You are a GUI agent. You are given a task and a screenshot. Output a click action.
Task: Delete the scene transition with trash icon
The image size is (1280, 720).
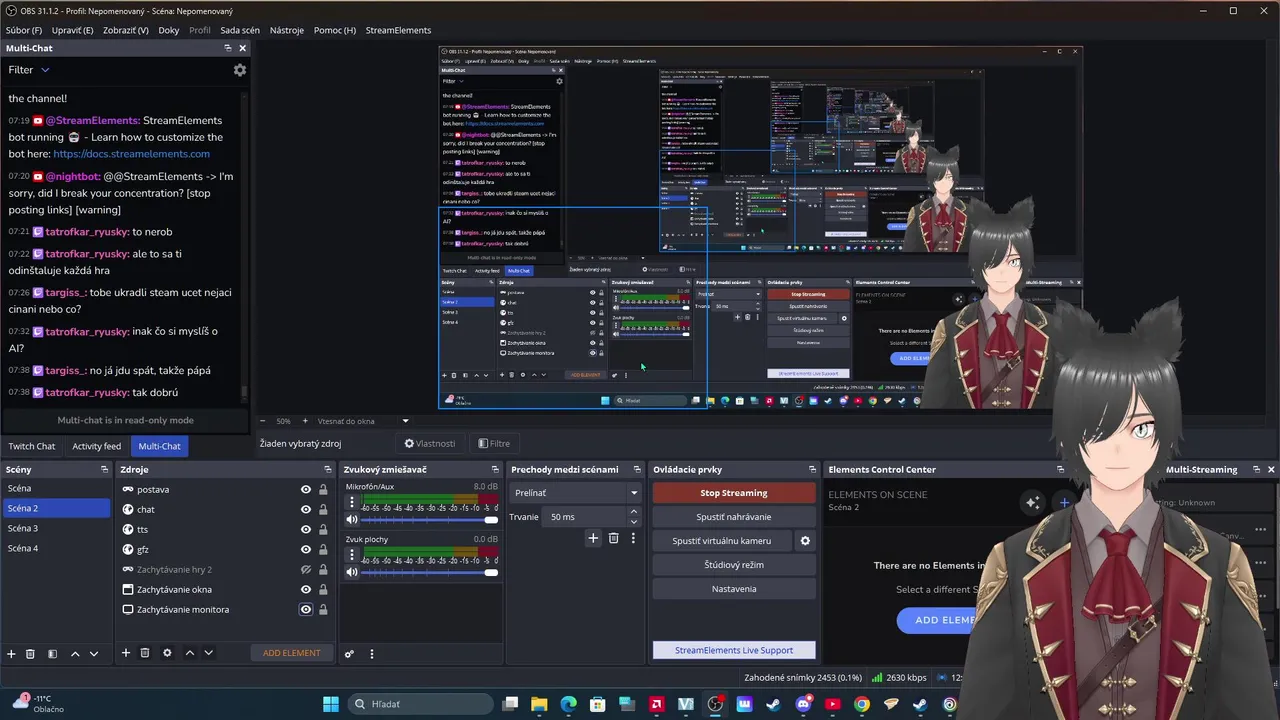[x=613, y=538]
